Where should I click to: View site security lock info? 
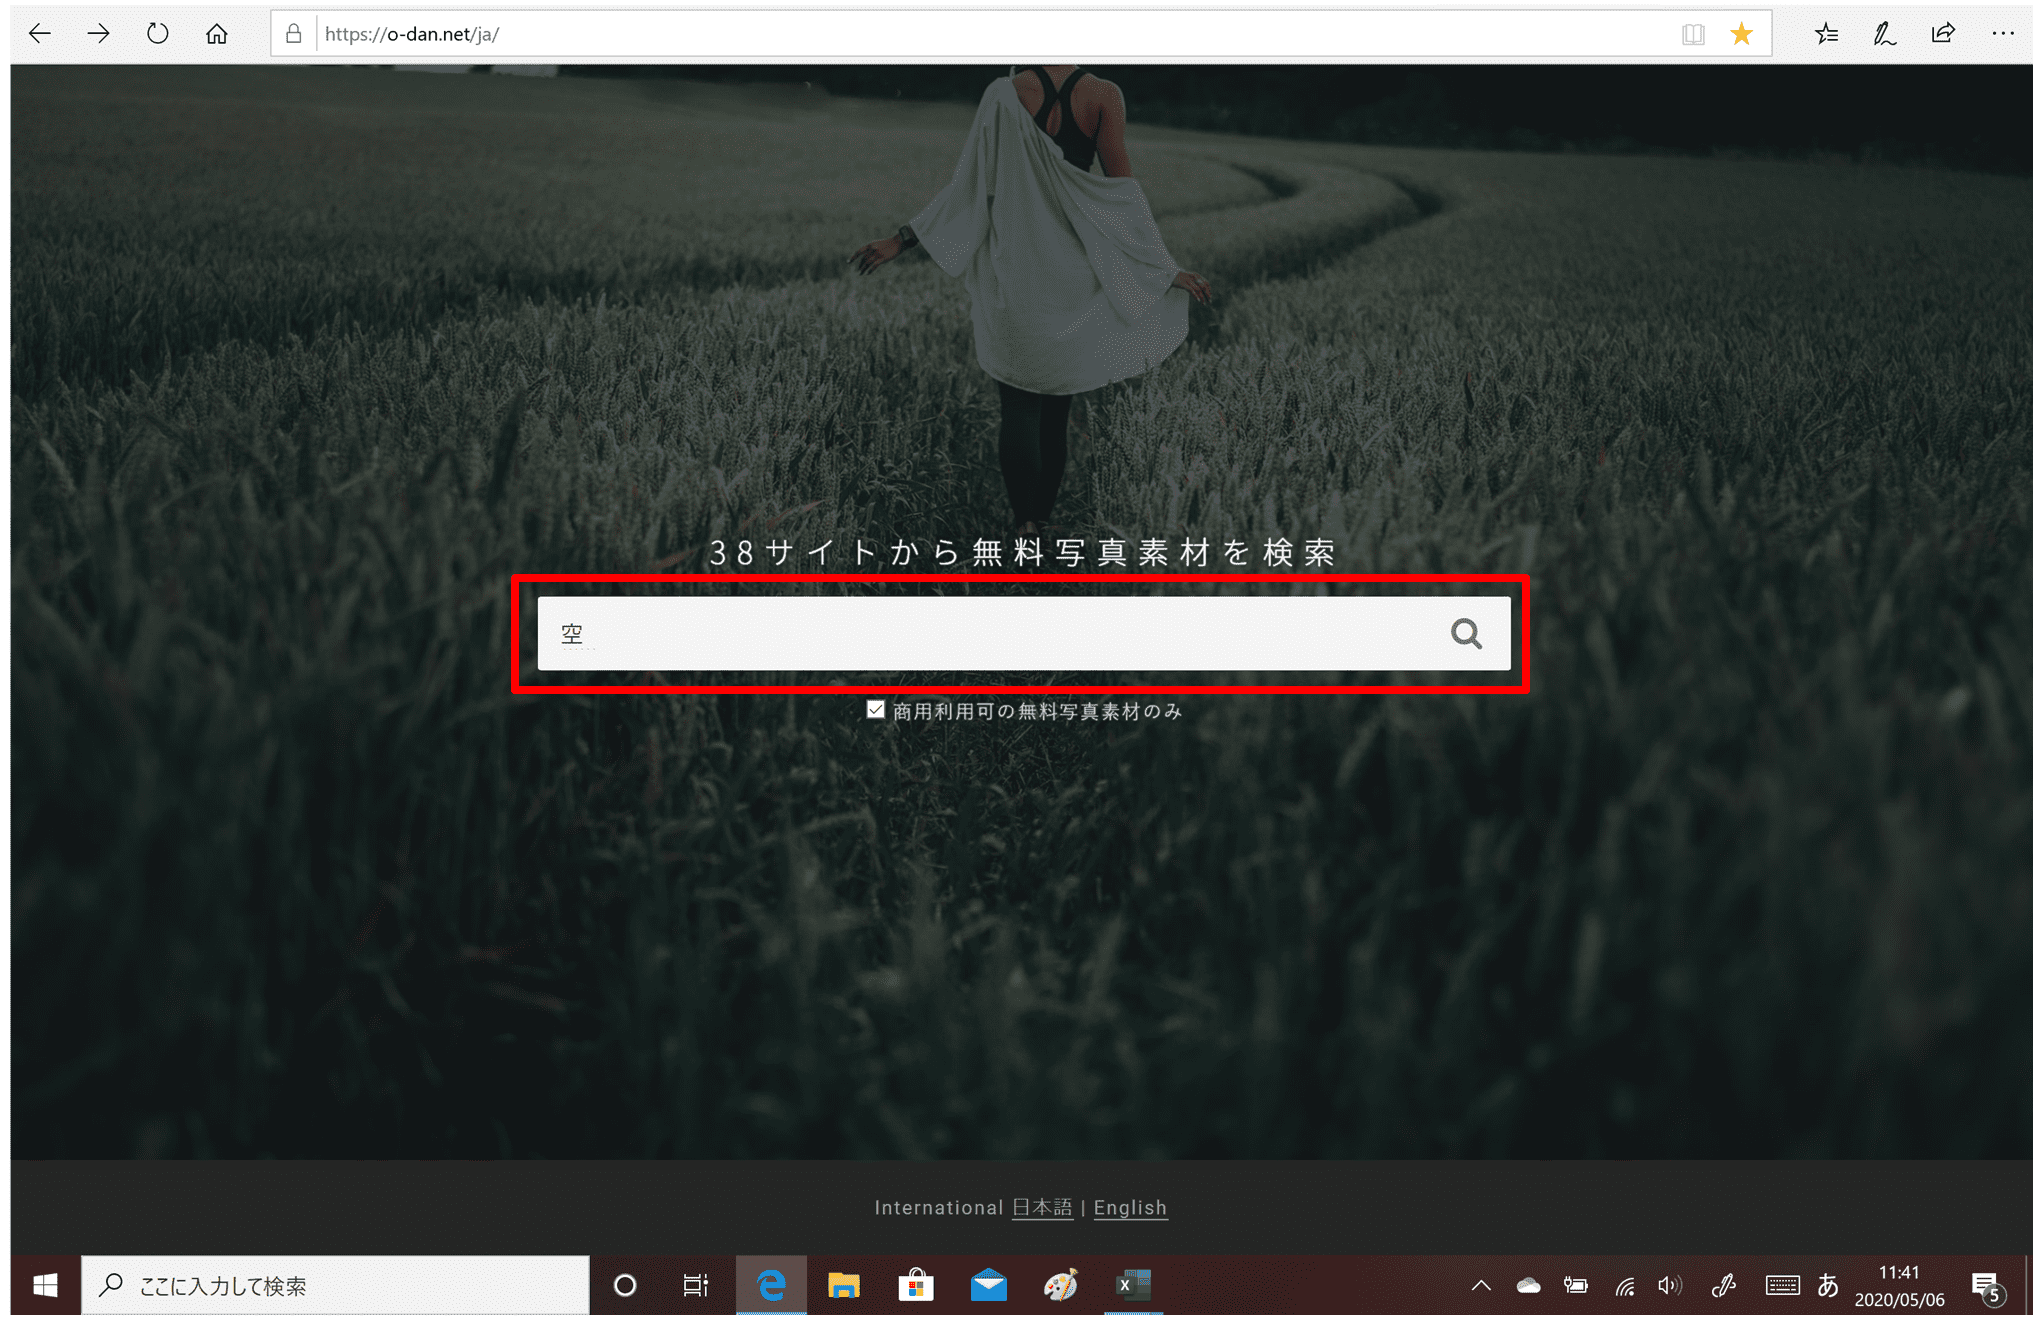(293, 34)
